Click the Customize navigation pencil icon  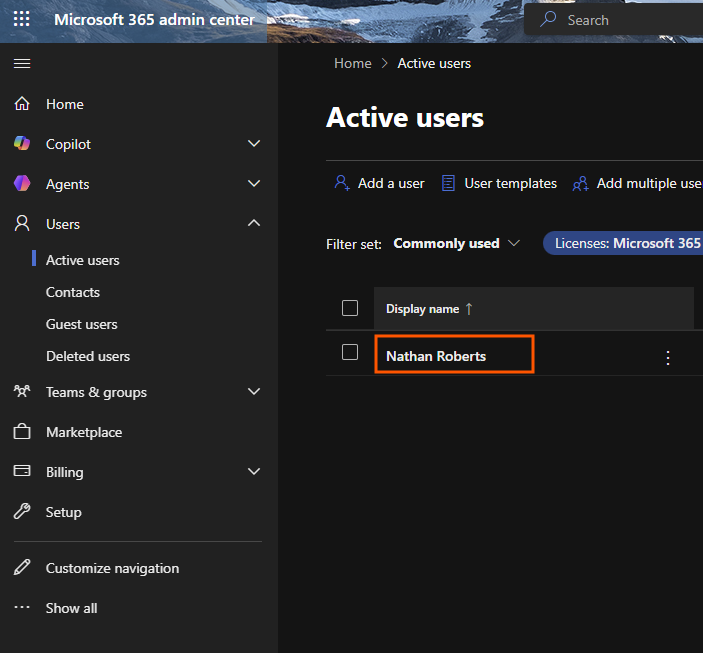(x=22, y=567)
